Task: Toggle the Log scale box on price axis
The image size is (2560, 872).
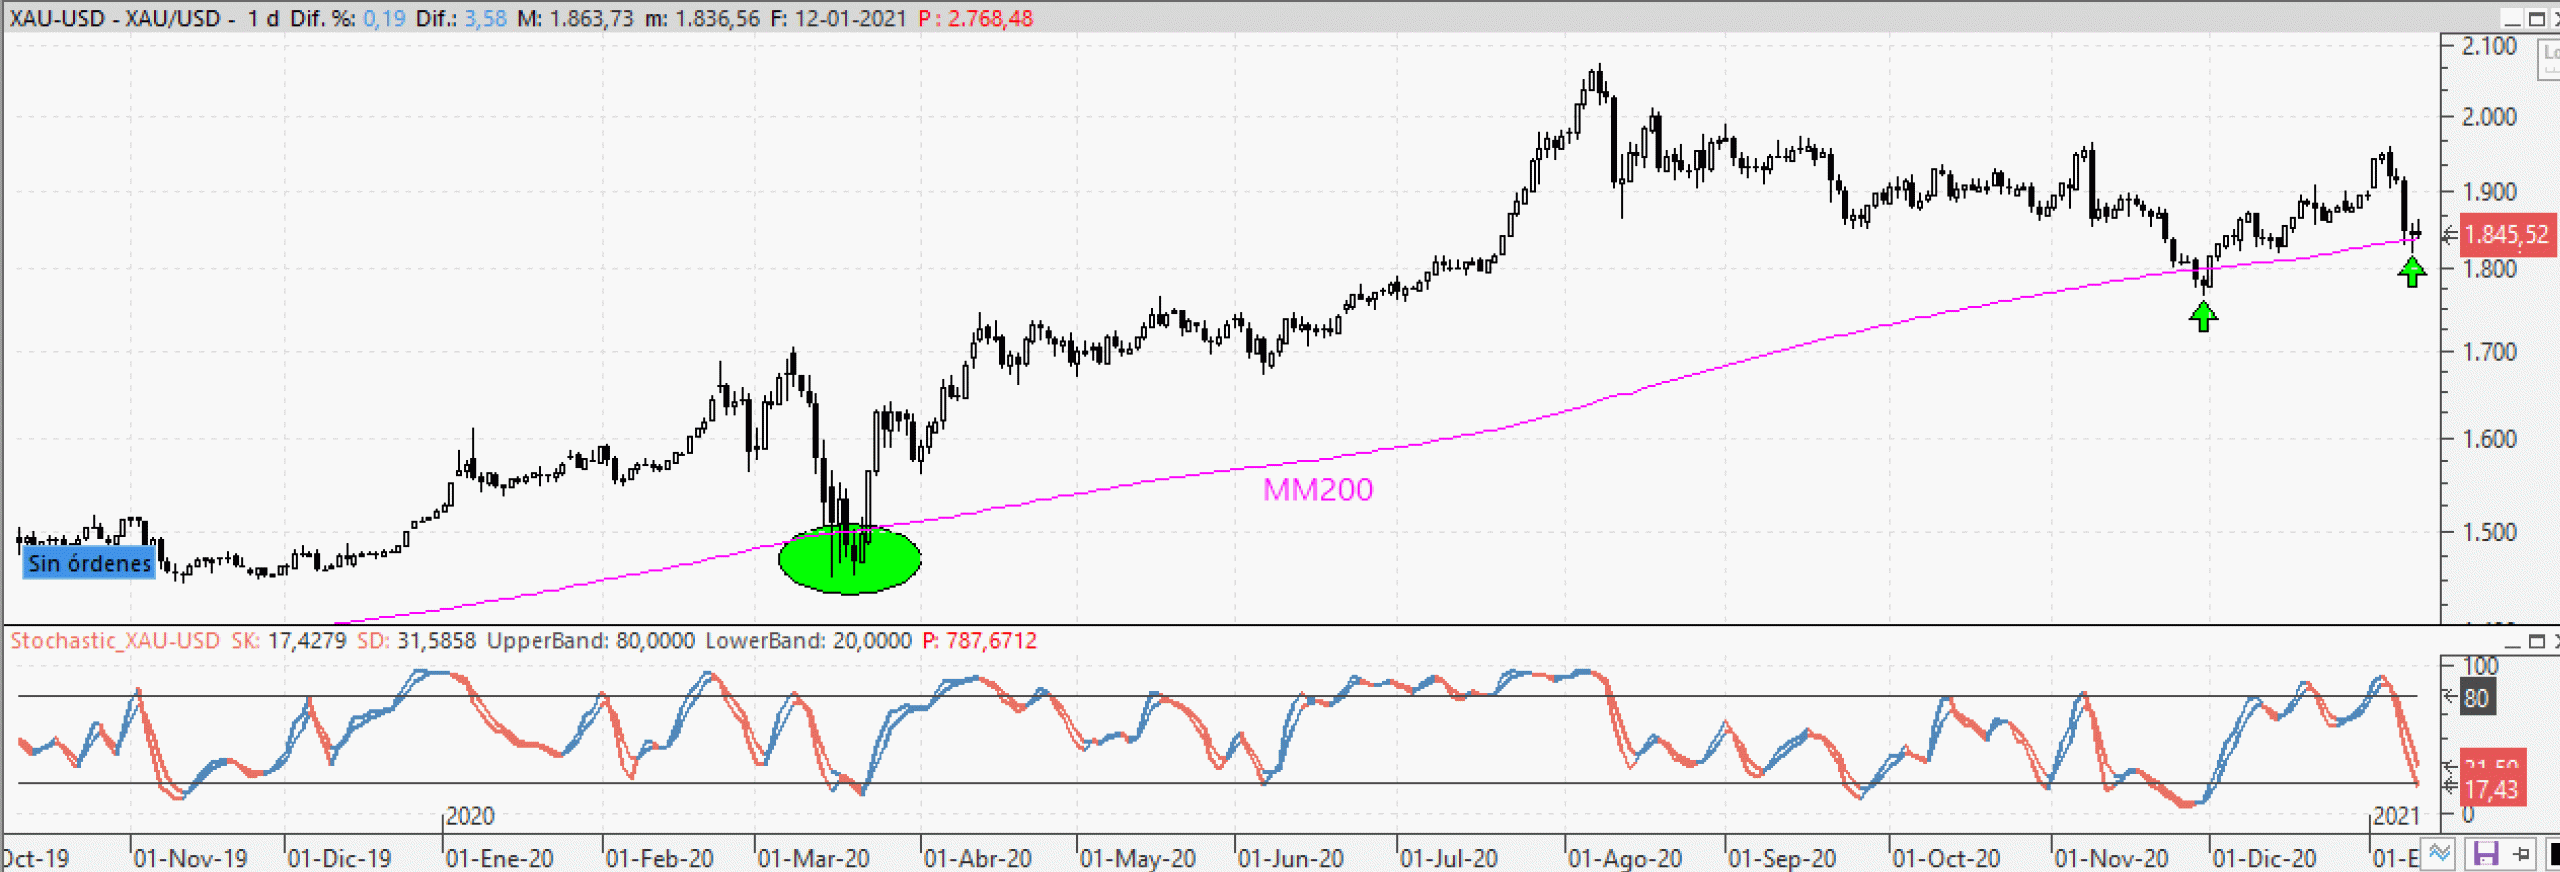Action: (x=2549, y=58)
